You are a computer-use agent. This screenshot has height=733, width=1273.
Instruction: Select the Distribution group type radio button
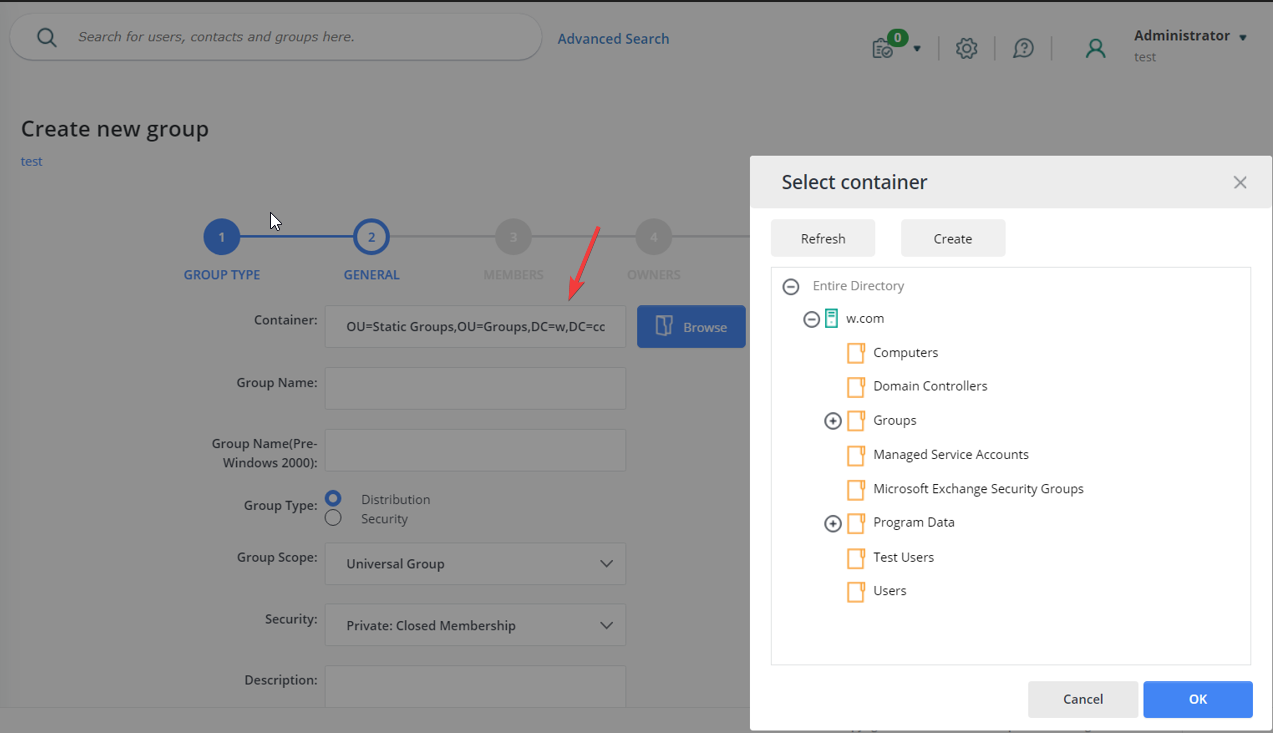[x=334, y=498]
